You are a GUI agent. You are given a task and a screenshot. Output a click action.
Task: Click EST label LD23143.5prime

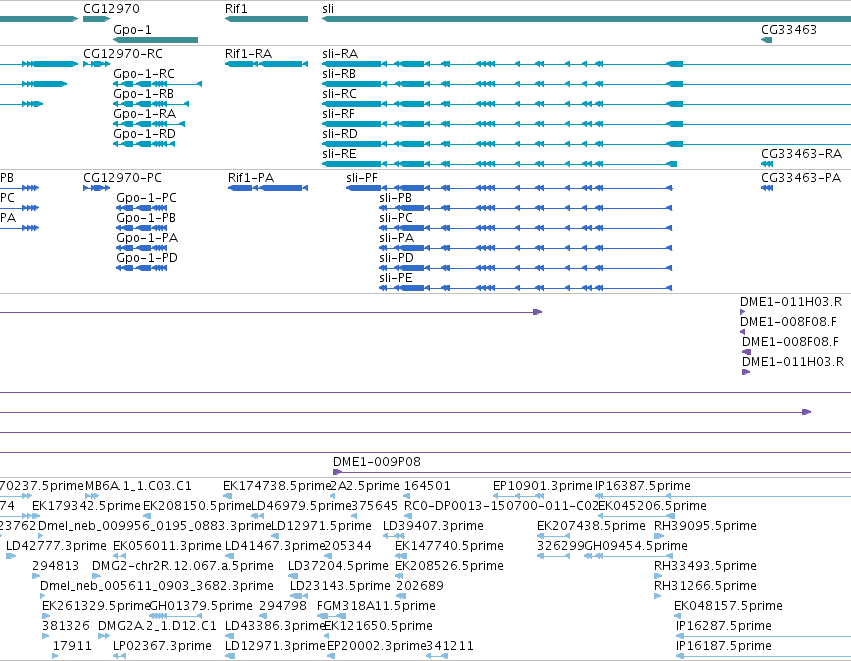click(340, 586)
